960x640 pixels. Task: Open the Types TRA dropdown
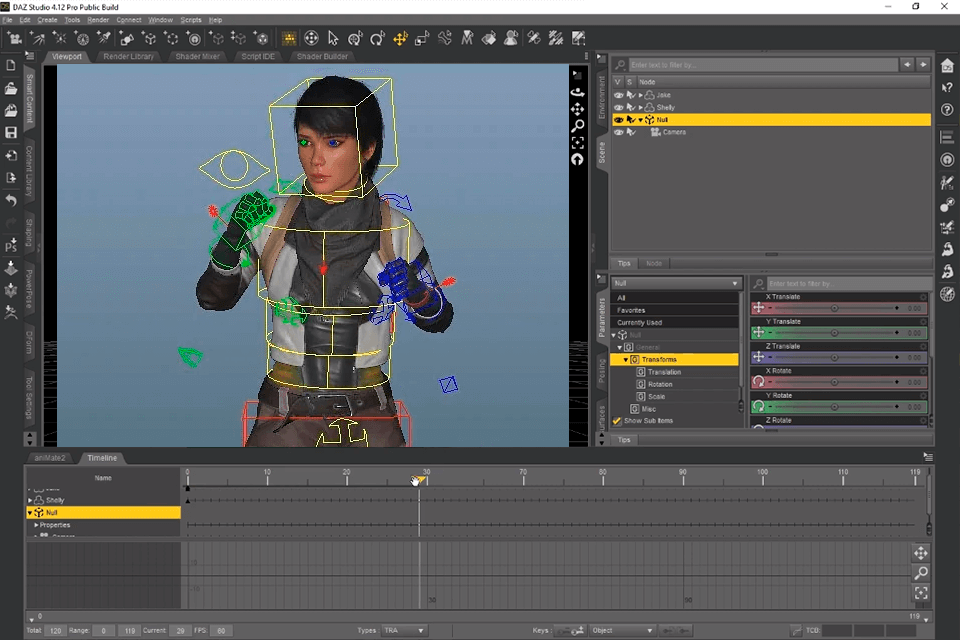pos(403,630)
